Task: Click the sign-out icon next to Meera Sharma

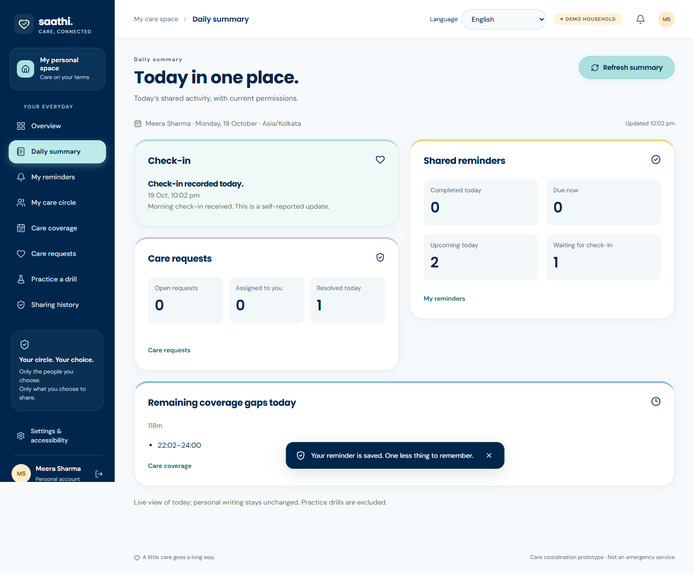Action: 99,473
